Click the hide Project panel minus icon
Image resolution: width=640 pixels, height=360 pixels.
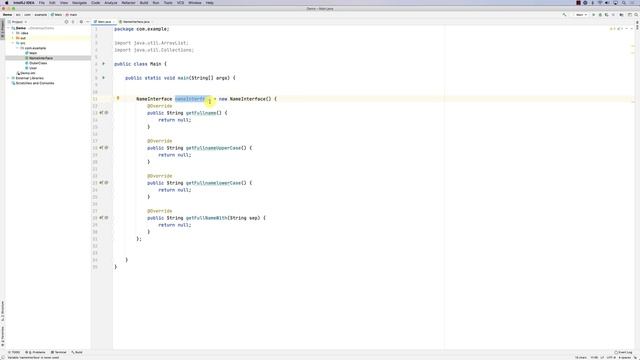88,22
